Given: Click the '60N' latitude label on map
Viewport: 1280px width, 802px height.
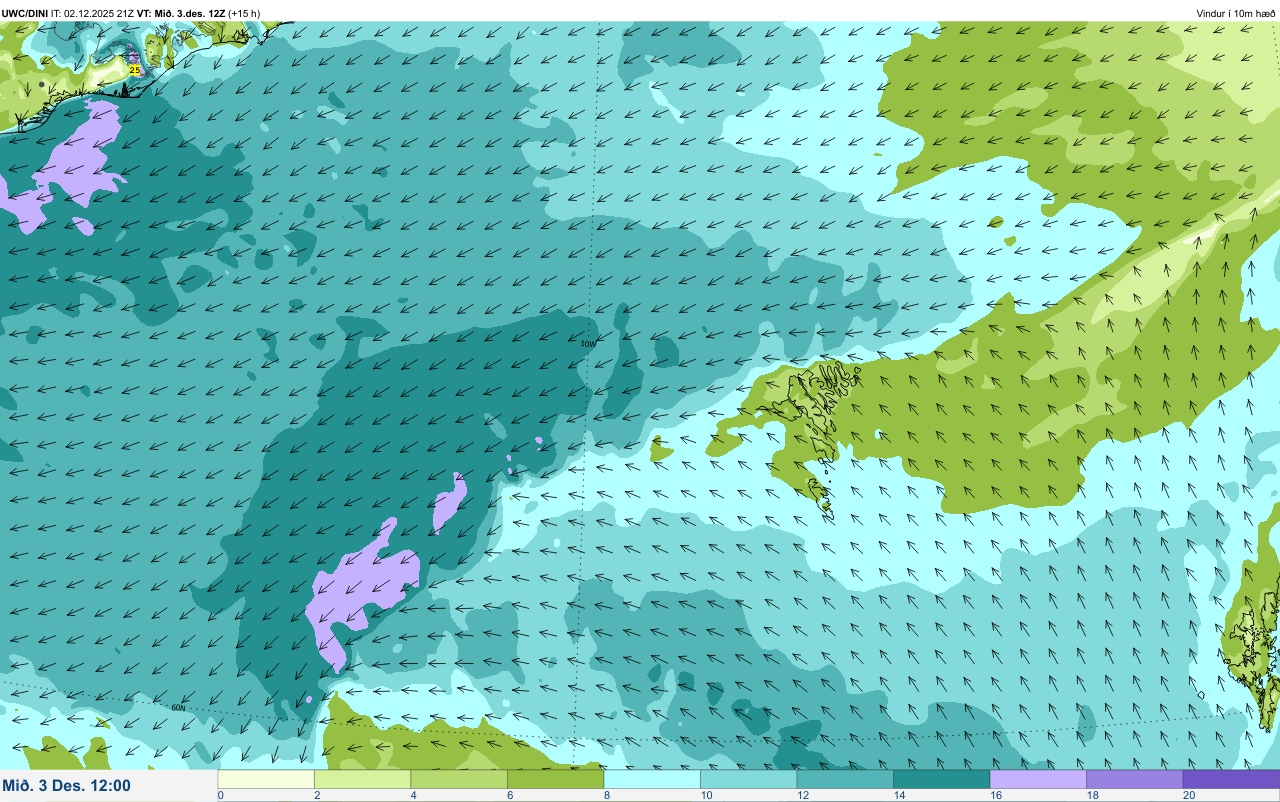Looking at the screenshot, I should [x=179, y=708].
